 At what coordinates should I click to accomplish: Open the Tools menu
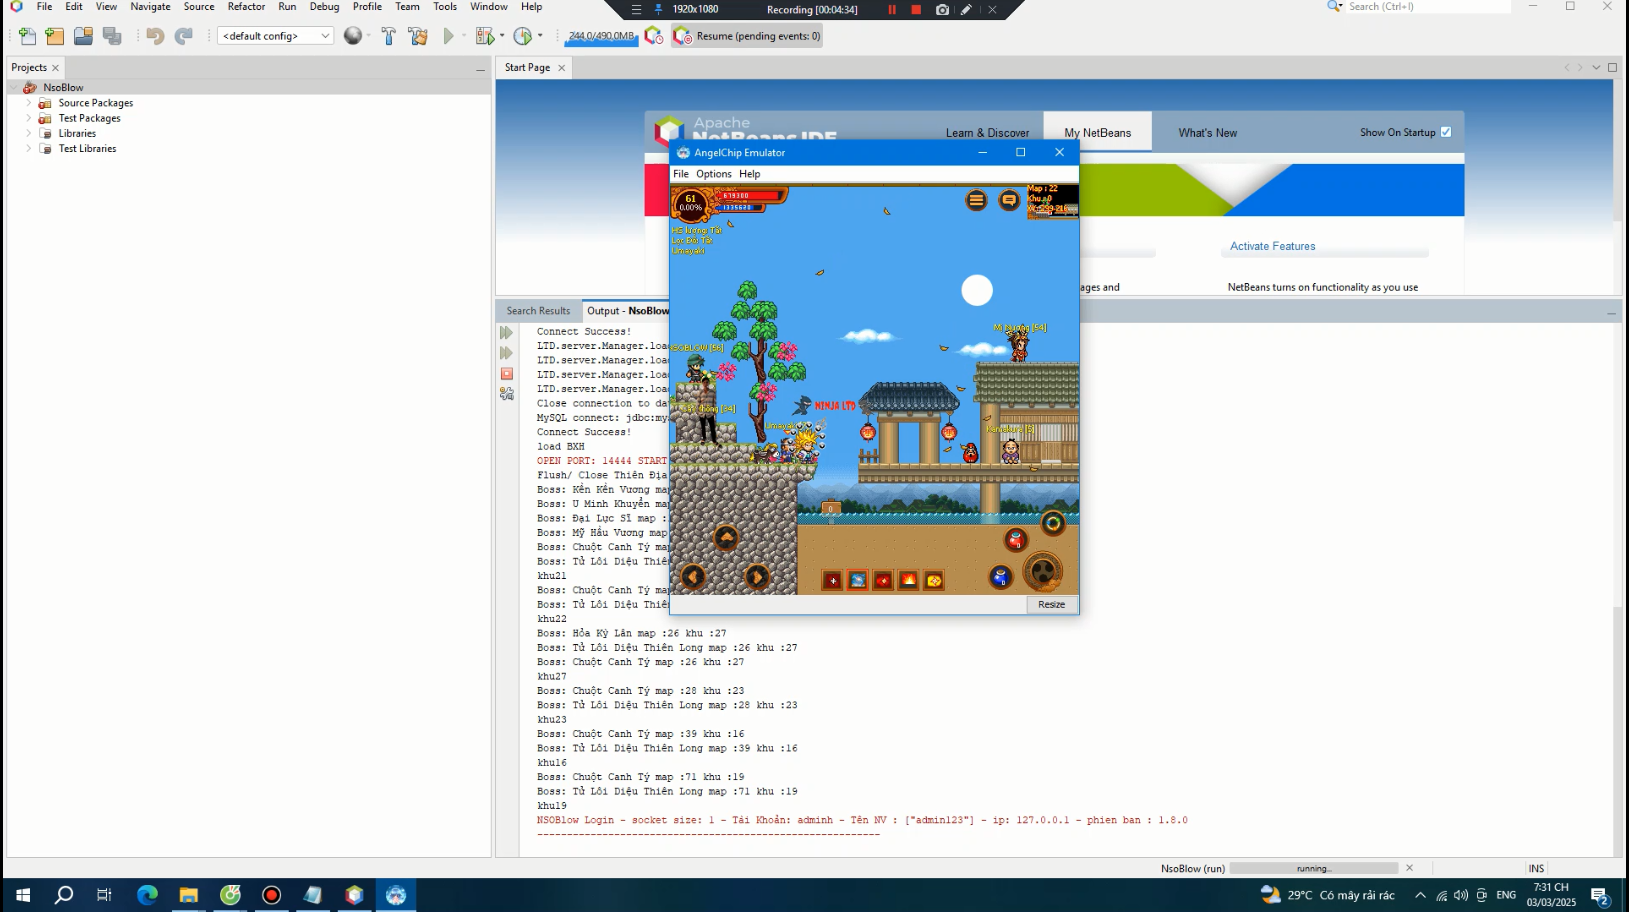[x=445, y=7]
